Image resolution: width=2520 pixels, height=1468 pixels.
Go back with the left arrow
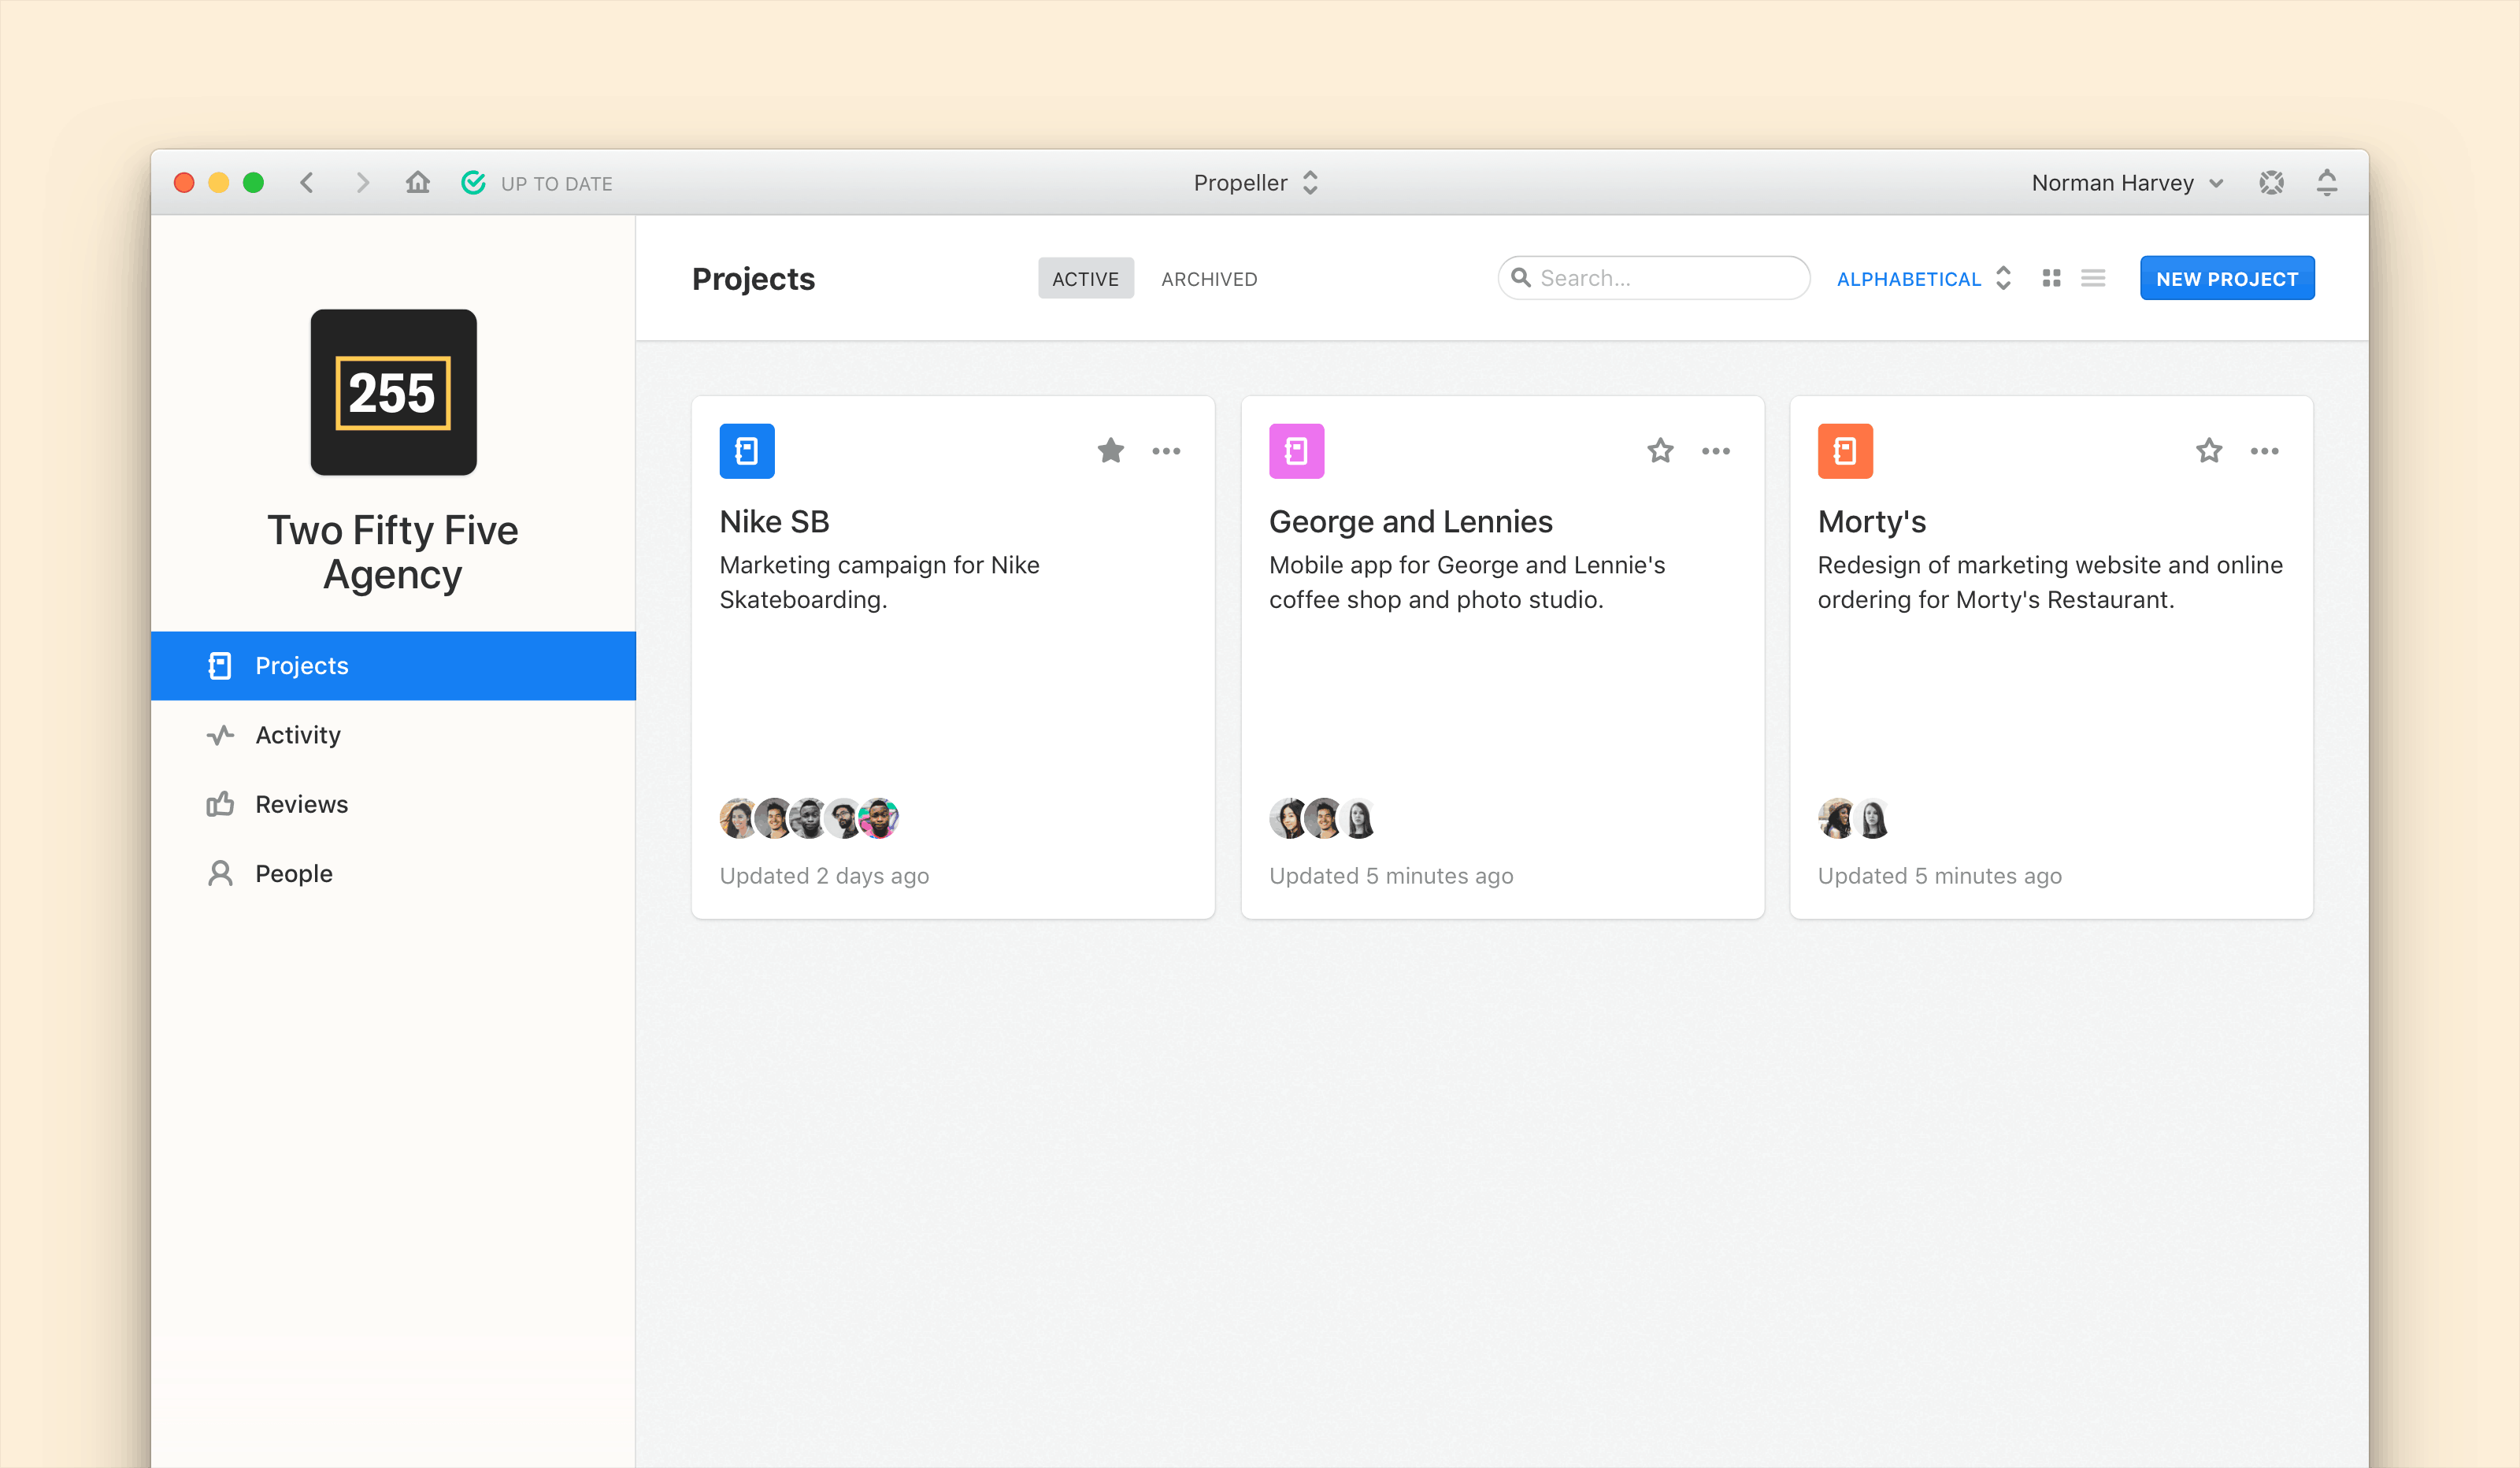pyautogui.click(x=307, y=183)
